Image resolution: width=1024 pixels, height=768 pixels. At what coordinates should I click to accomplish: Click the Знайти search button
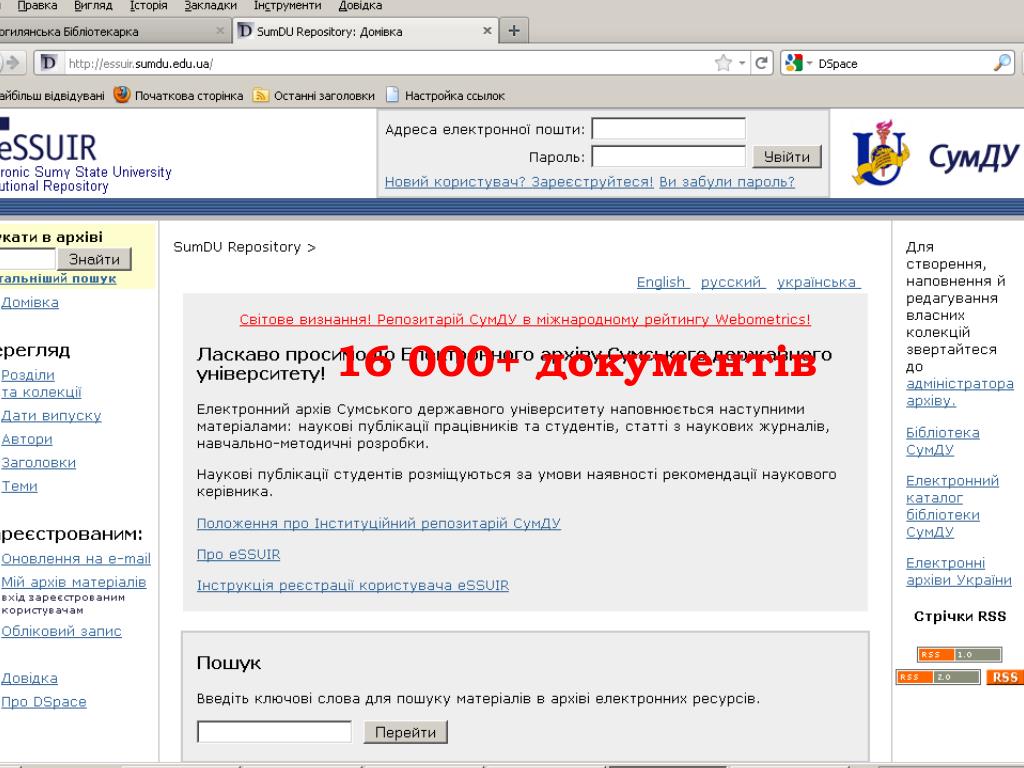click(x=94, y=259)
